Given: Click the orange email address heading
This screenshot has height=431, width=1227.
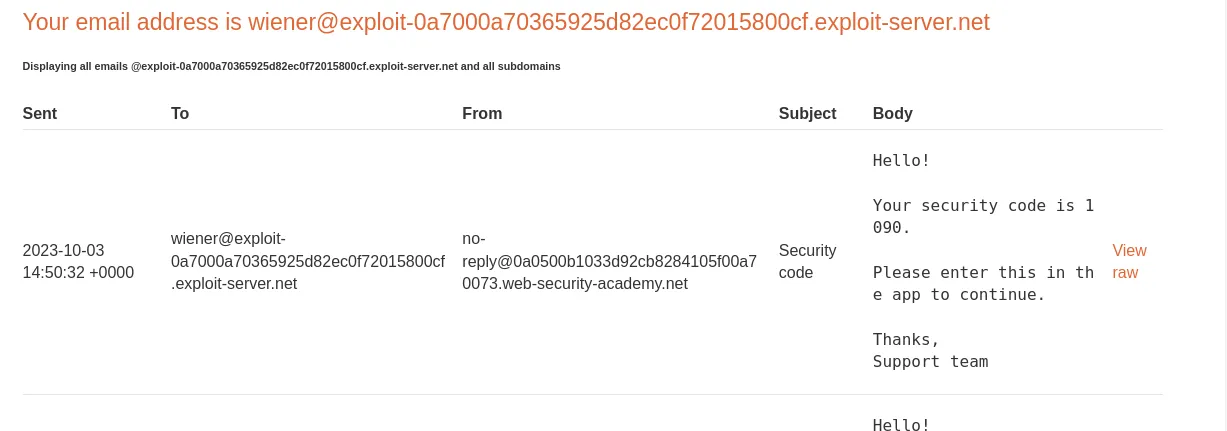Looking at the screenshot, I should pyautogui.click(x=505, y=22).
